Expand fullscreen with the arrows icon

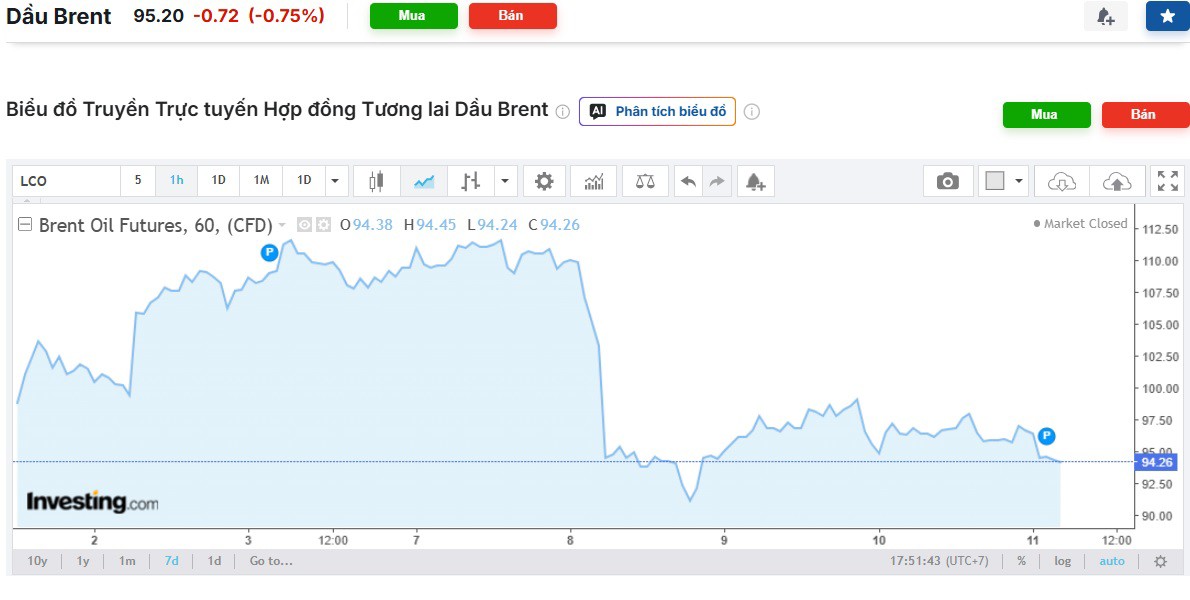(1168, 181)
